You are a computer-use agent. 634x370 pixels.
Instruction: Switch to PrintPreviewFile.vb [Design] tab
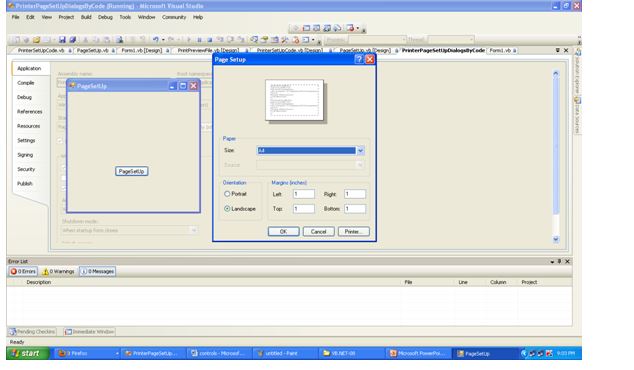coord(208,51)
